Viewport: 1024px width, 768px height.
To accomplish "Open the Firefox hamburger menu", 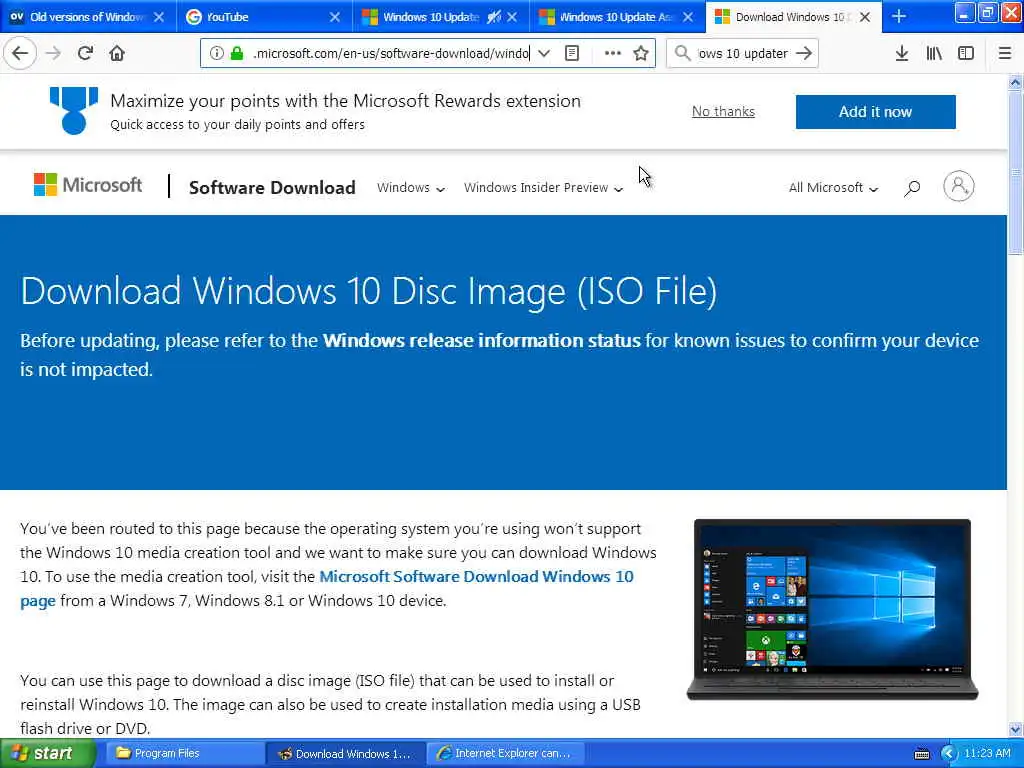I will [x=1005, y=53].
